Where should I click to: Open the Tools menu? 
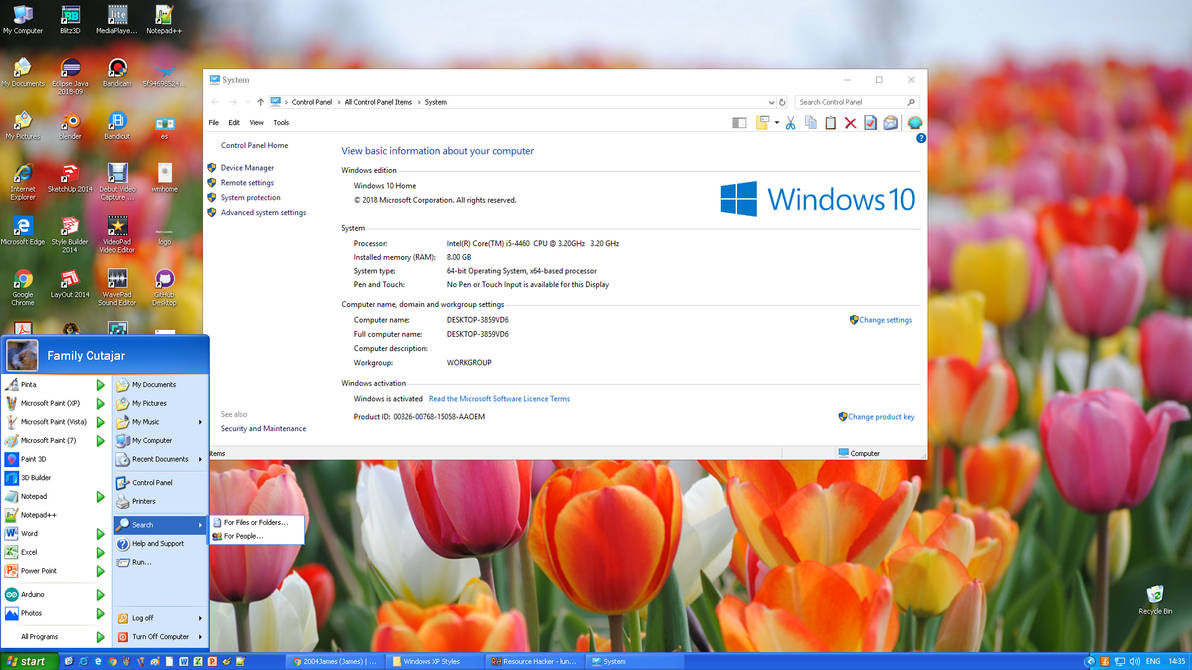280,122
